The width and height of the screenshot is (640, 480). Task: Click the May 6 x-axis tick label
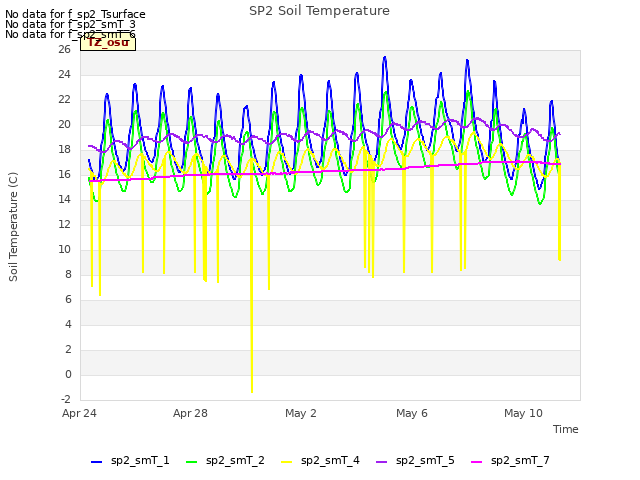coord(412,413)
